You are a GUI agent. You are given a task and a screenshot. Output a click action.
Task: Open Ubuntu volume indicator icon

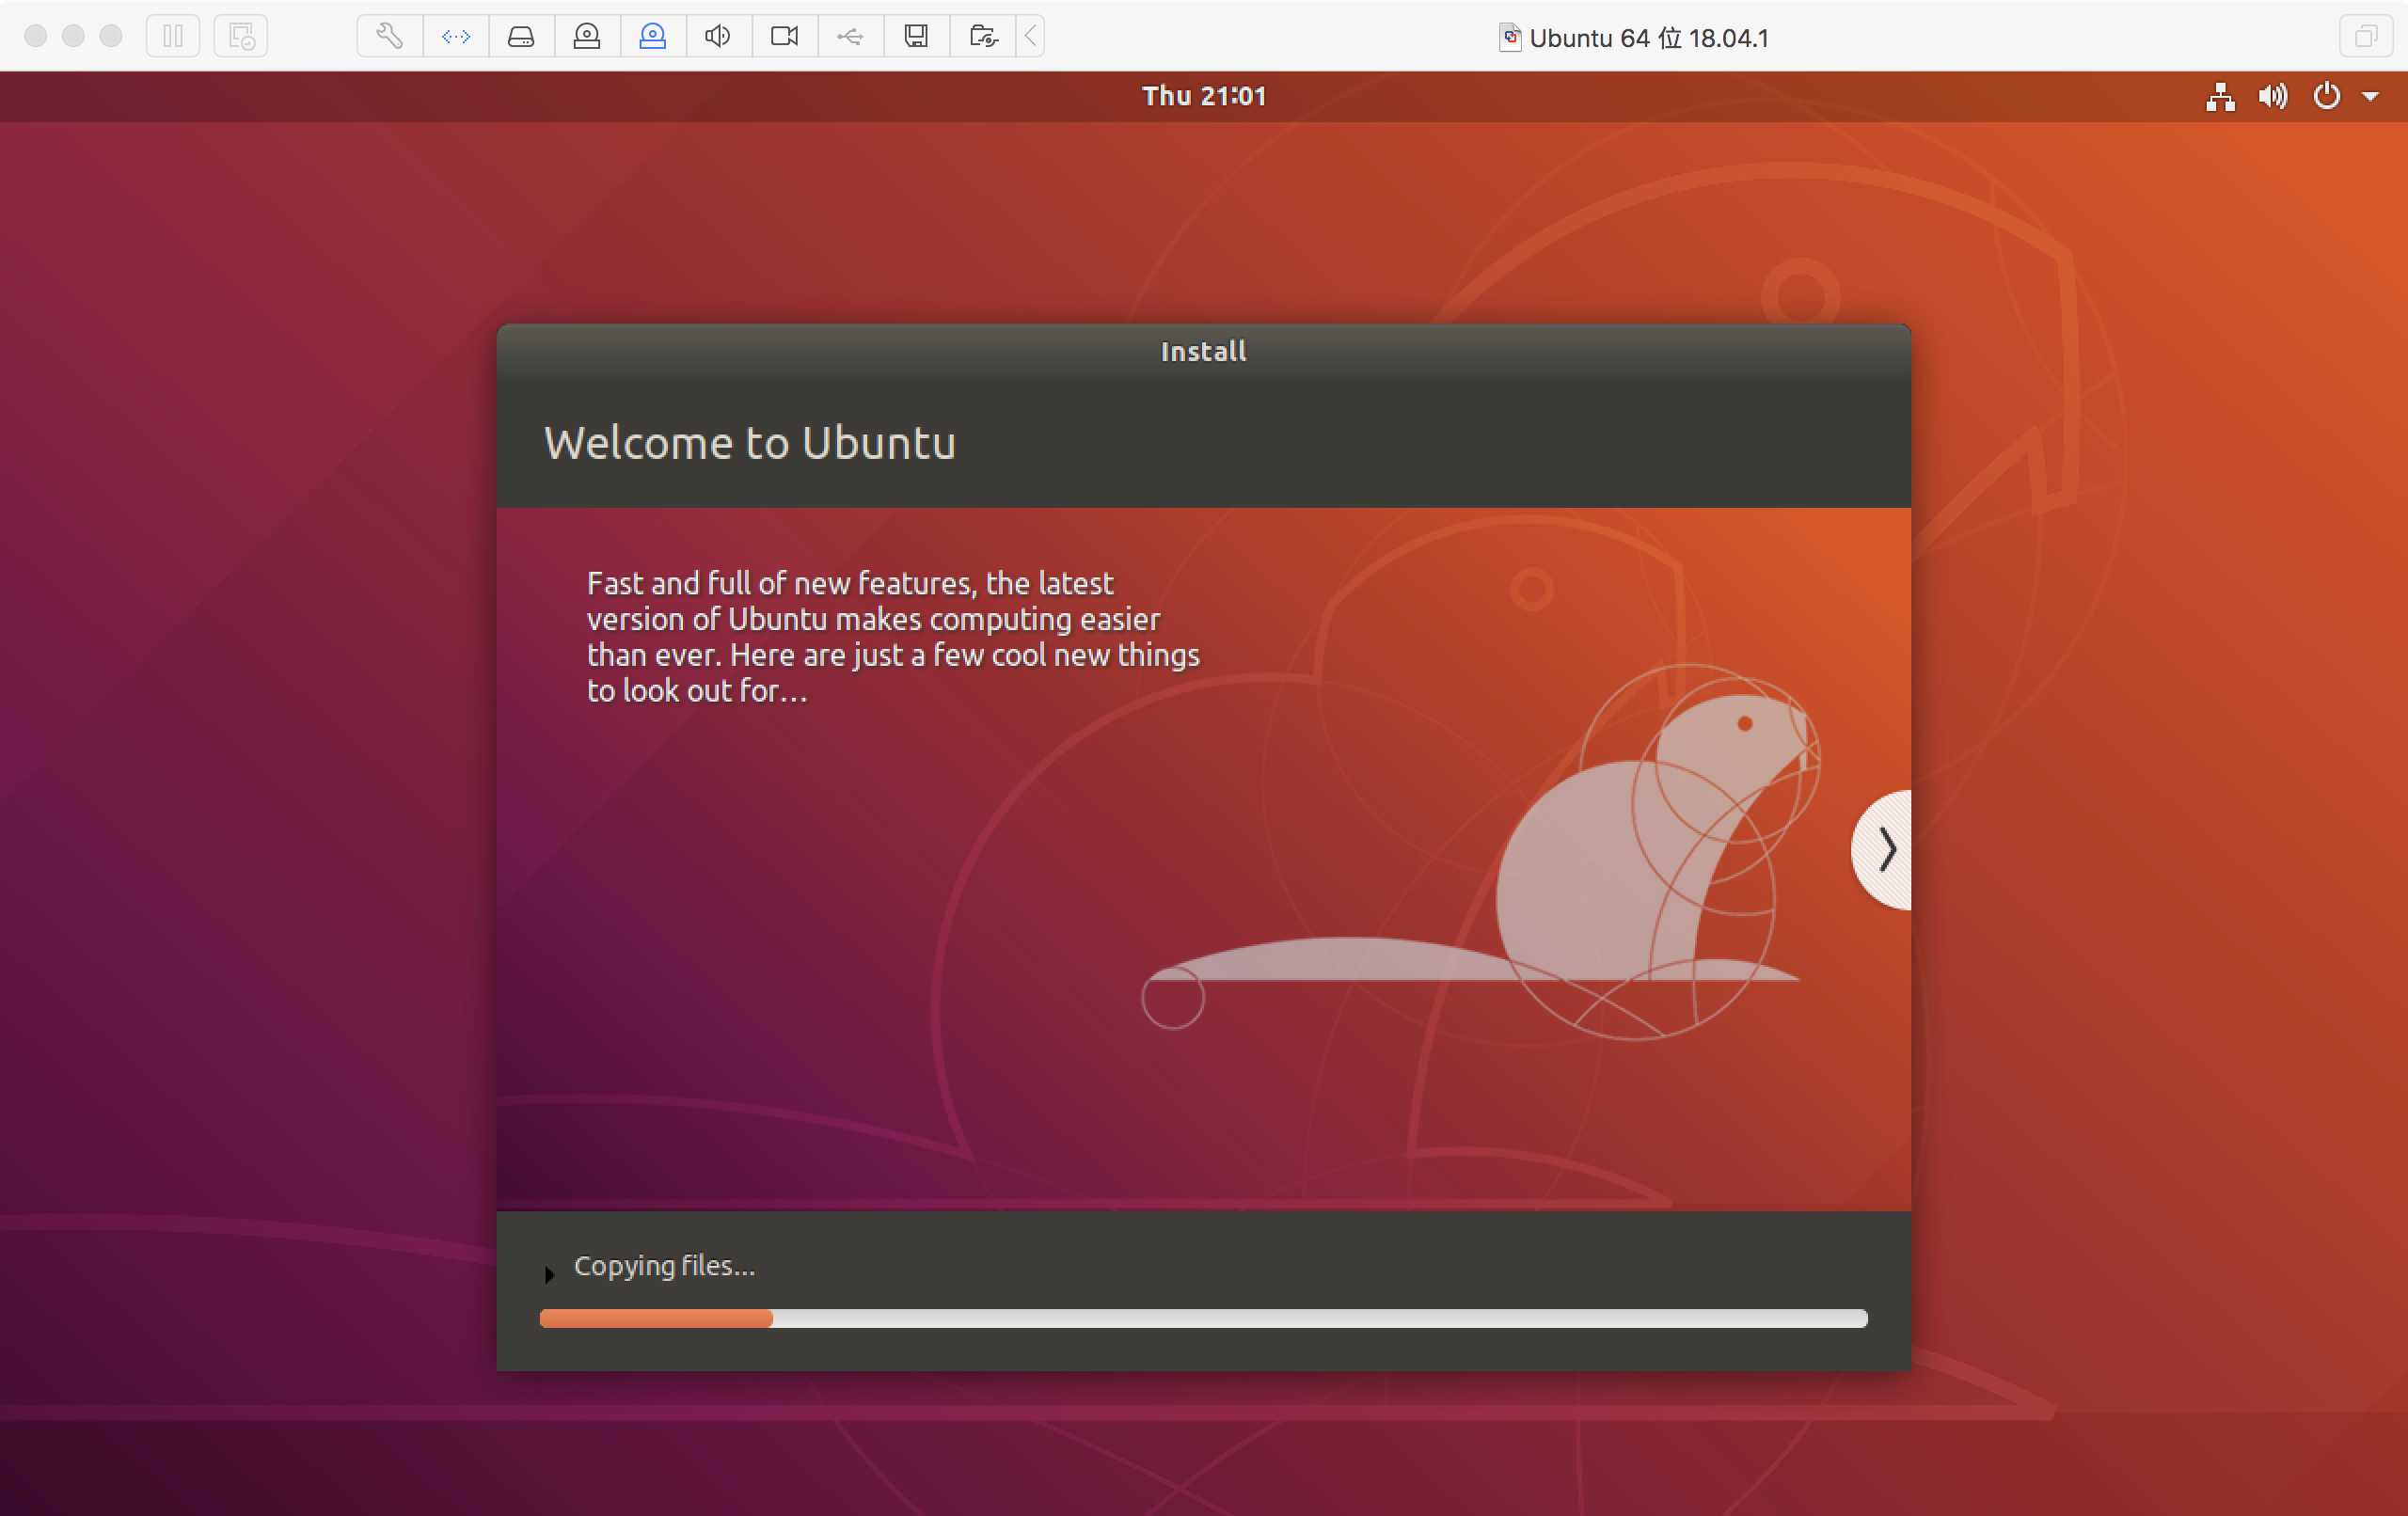tap(2273, 96)
